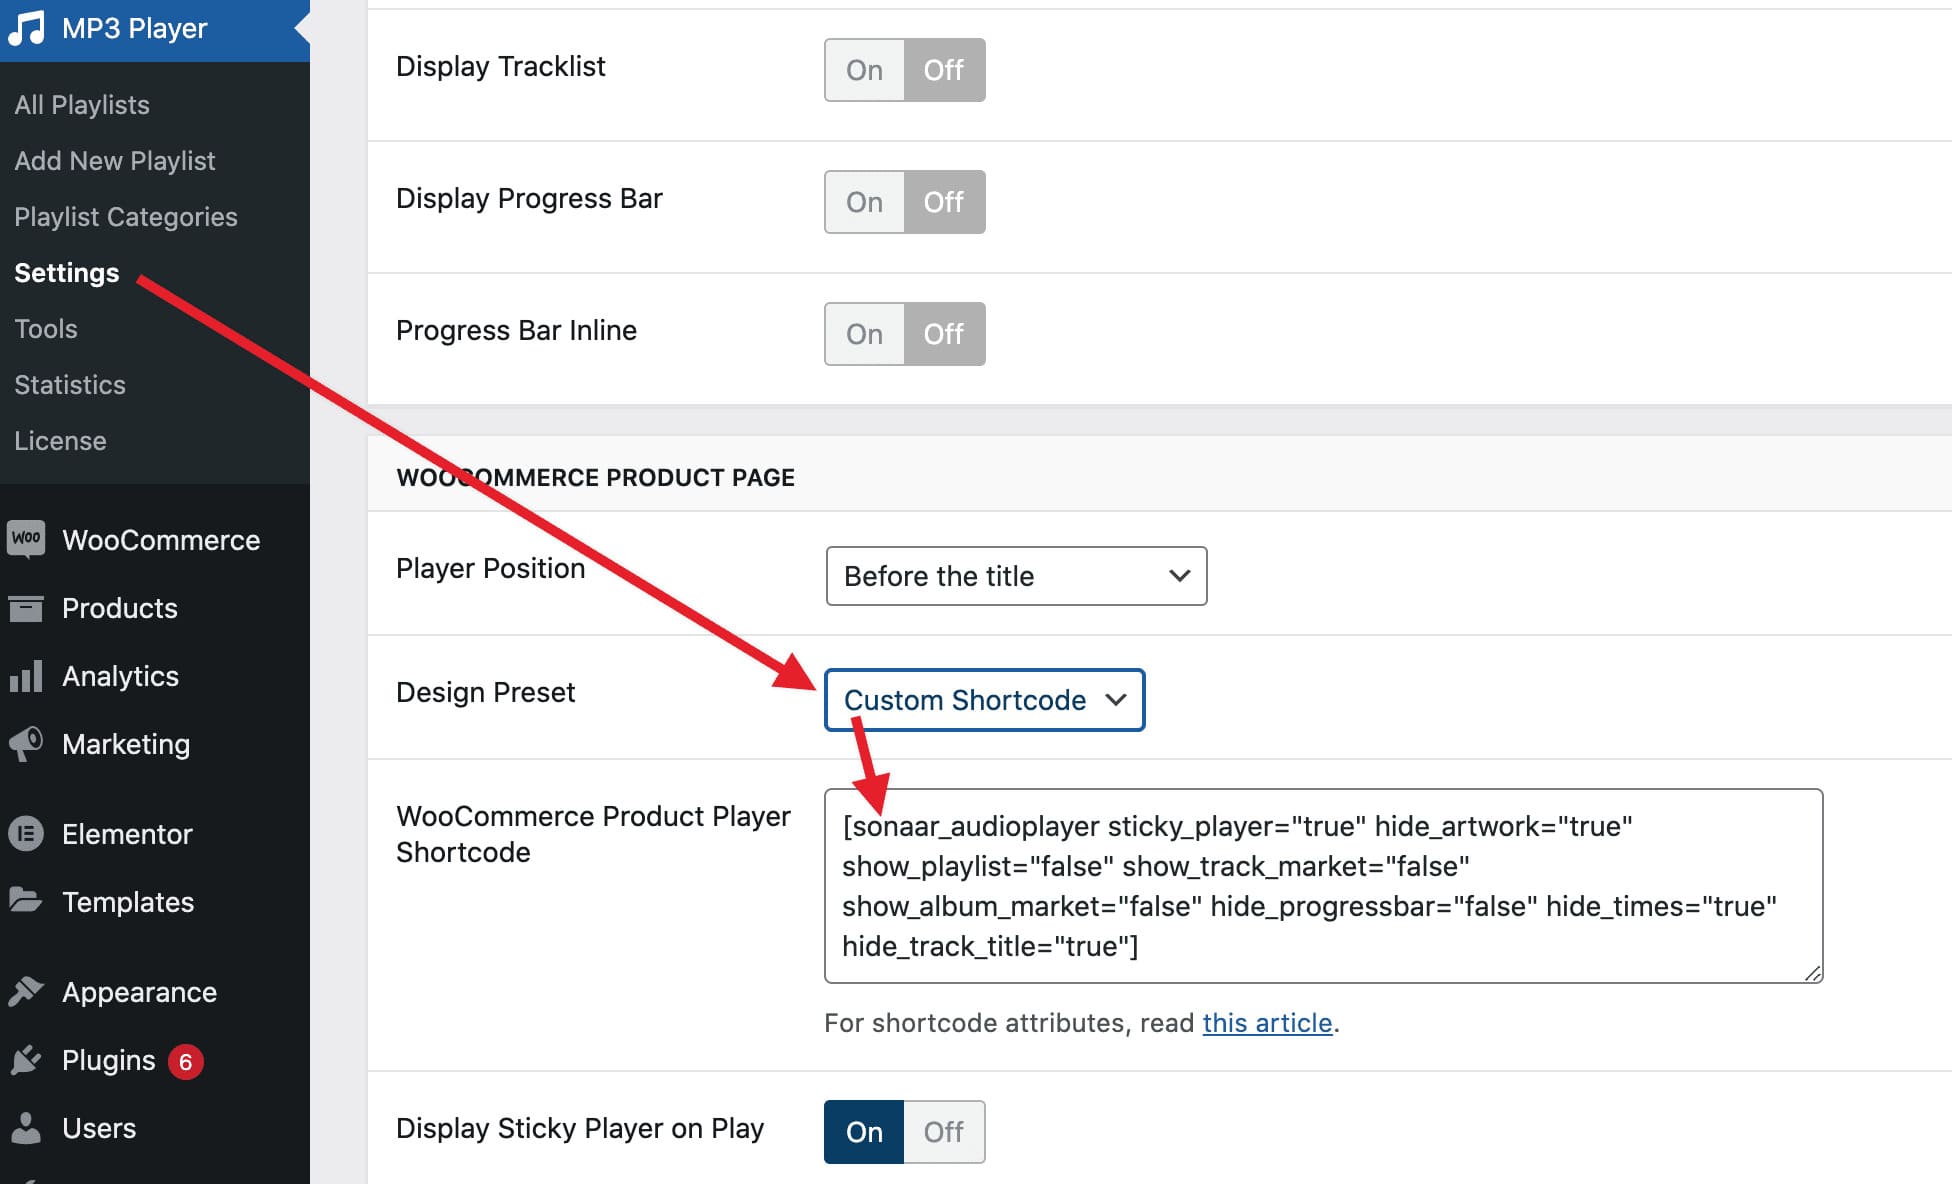
Task: Click the Templates folder icon
Action: click(26, 901)
